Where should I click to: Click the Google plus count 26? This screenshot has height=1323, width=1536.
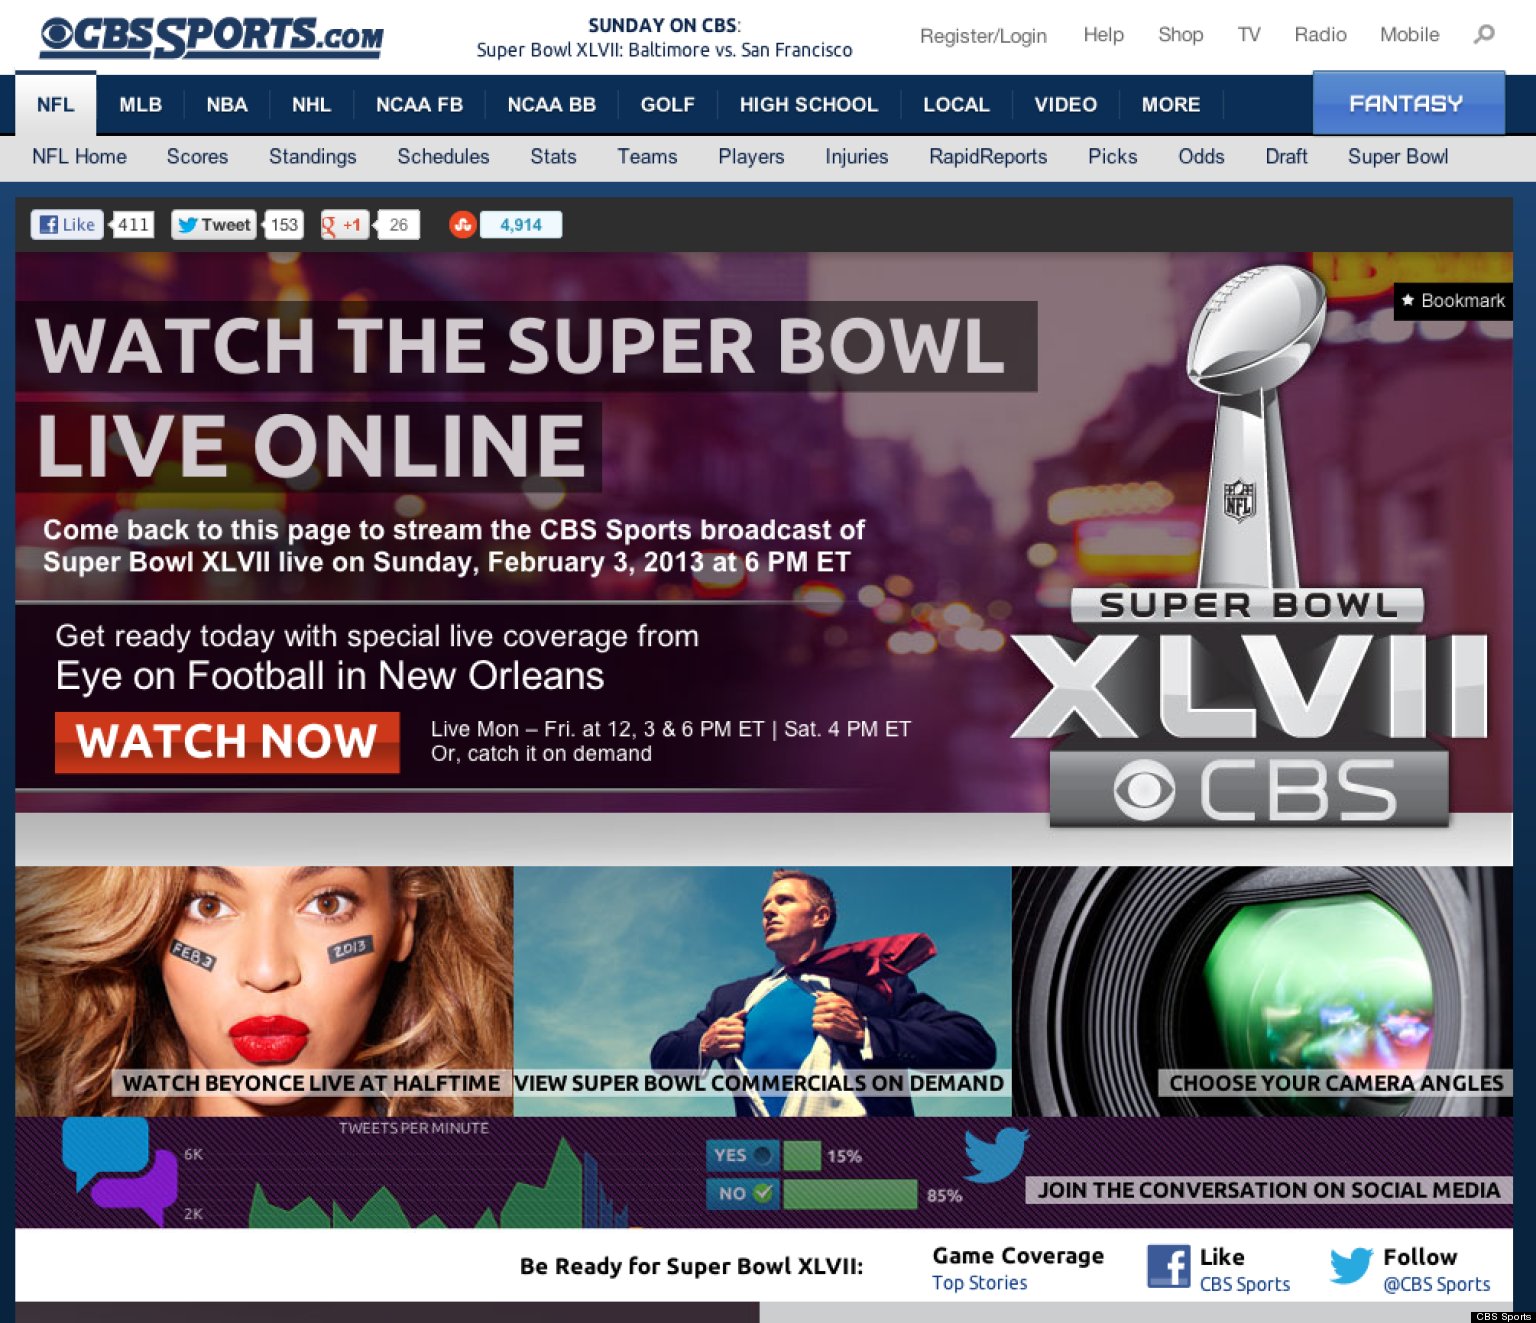click(398, 225)
